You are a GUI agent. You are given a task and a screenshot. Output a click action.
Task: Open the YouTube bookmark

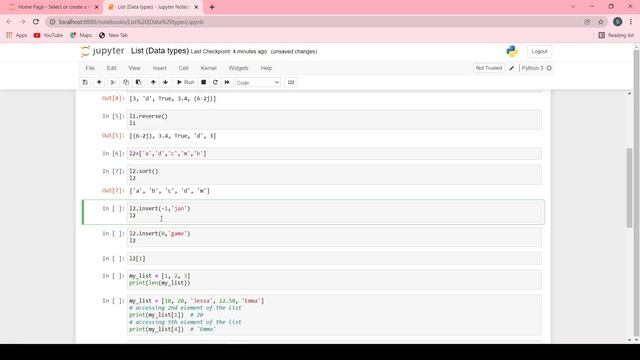pyautogui.click(x=48, y=36)
